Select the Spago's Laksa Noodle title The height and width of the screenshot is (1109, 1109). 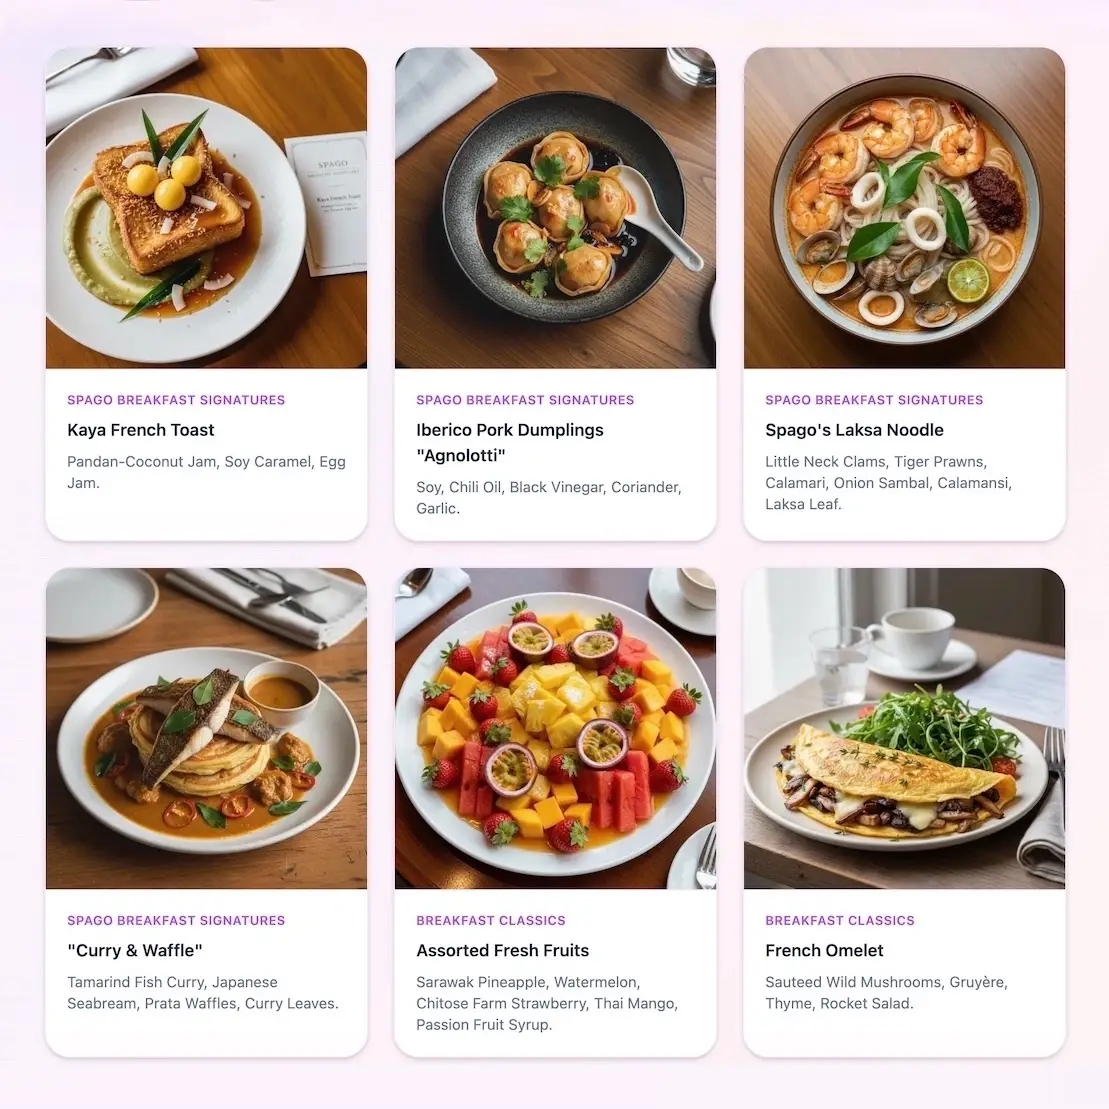pyautogui.click(x=854, y=430)
